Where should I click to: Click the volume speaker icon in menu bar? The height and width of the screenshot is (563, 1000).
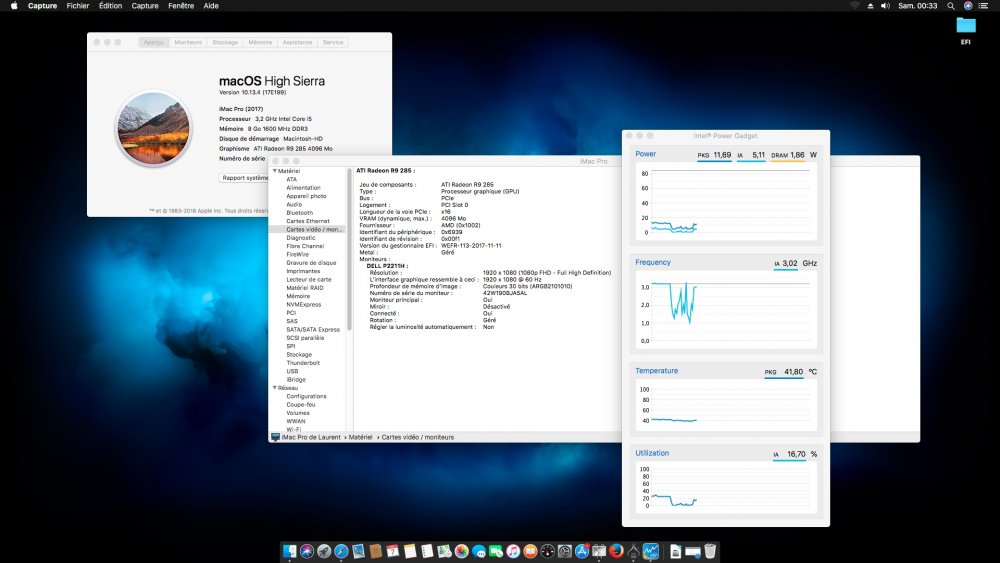pos(885,6)
